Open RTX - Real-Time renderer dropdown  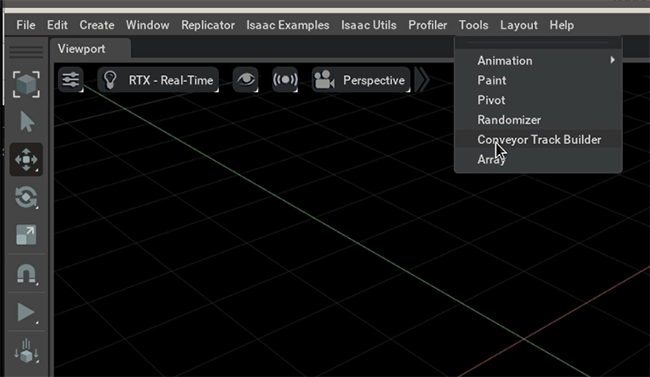[158, 80]
